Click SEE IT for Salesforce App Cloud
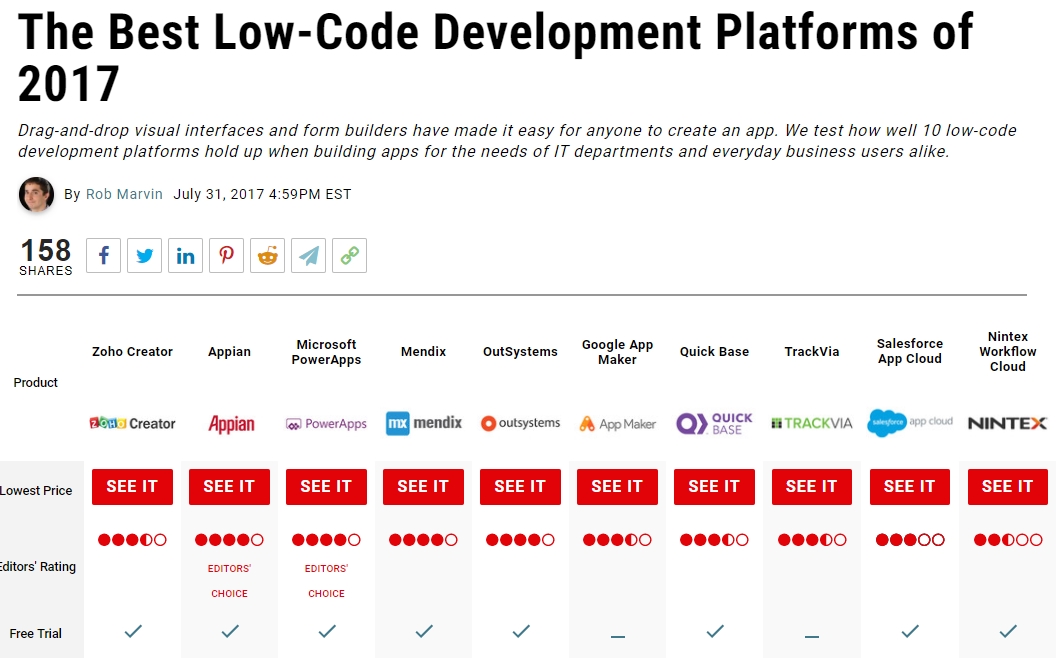1056x658 pixels. [910, 486]
